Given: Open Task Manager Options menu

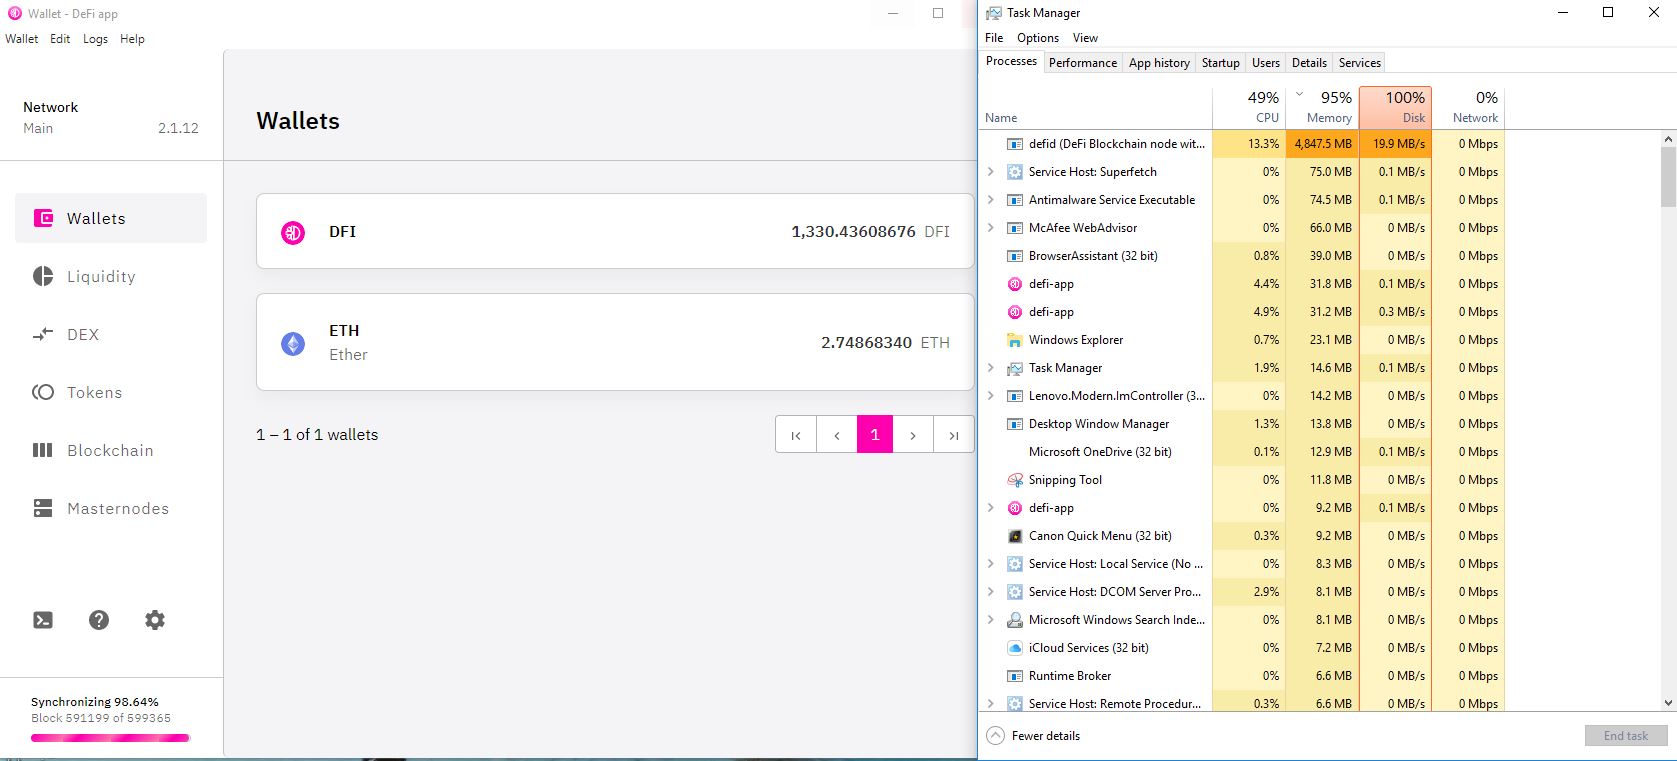Looking at the screenshot, I should [1038, 38].
